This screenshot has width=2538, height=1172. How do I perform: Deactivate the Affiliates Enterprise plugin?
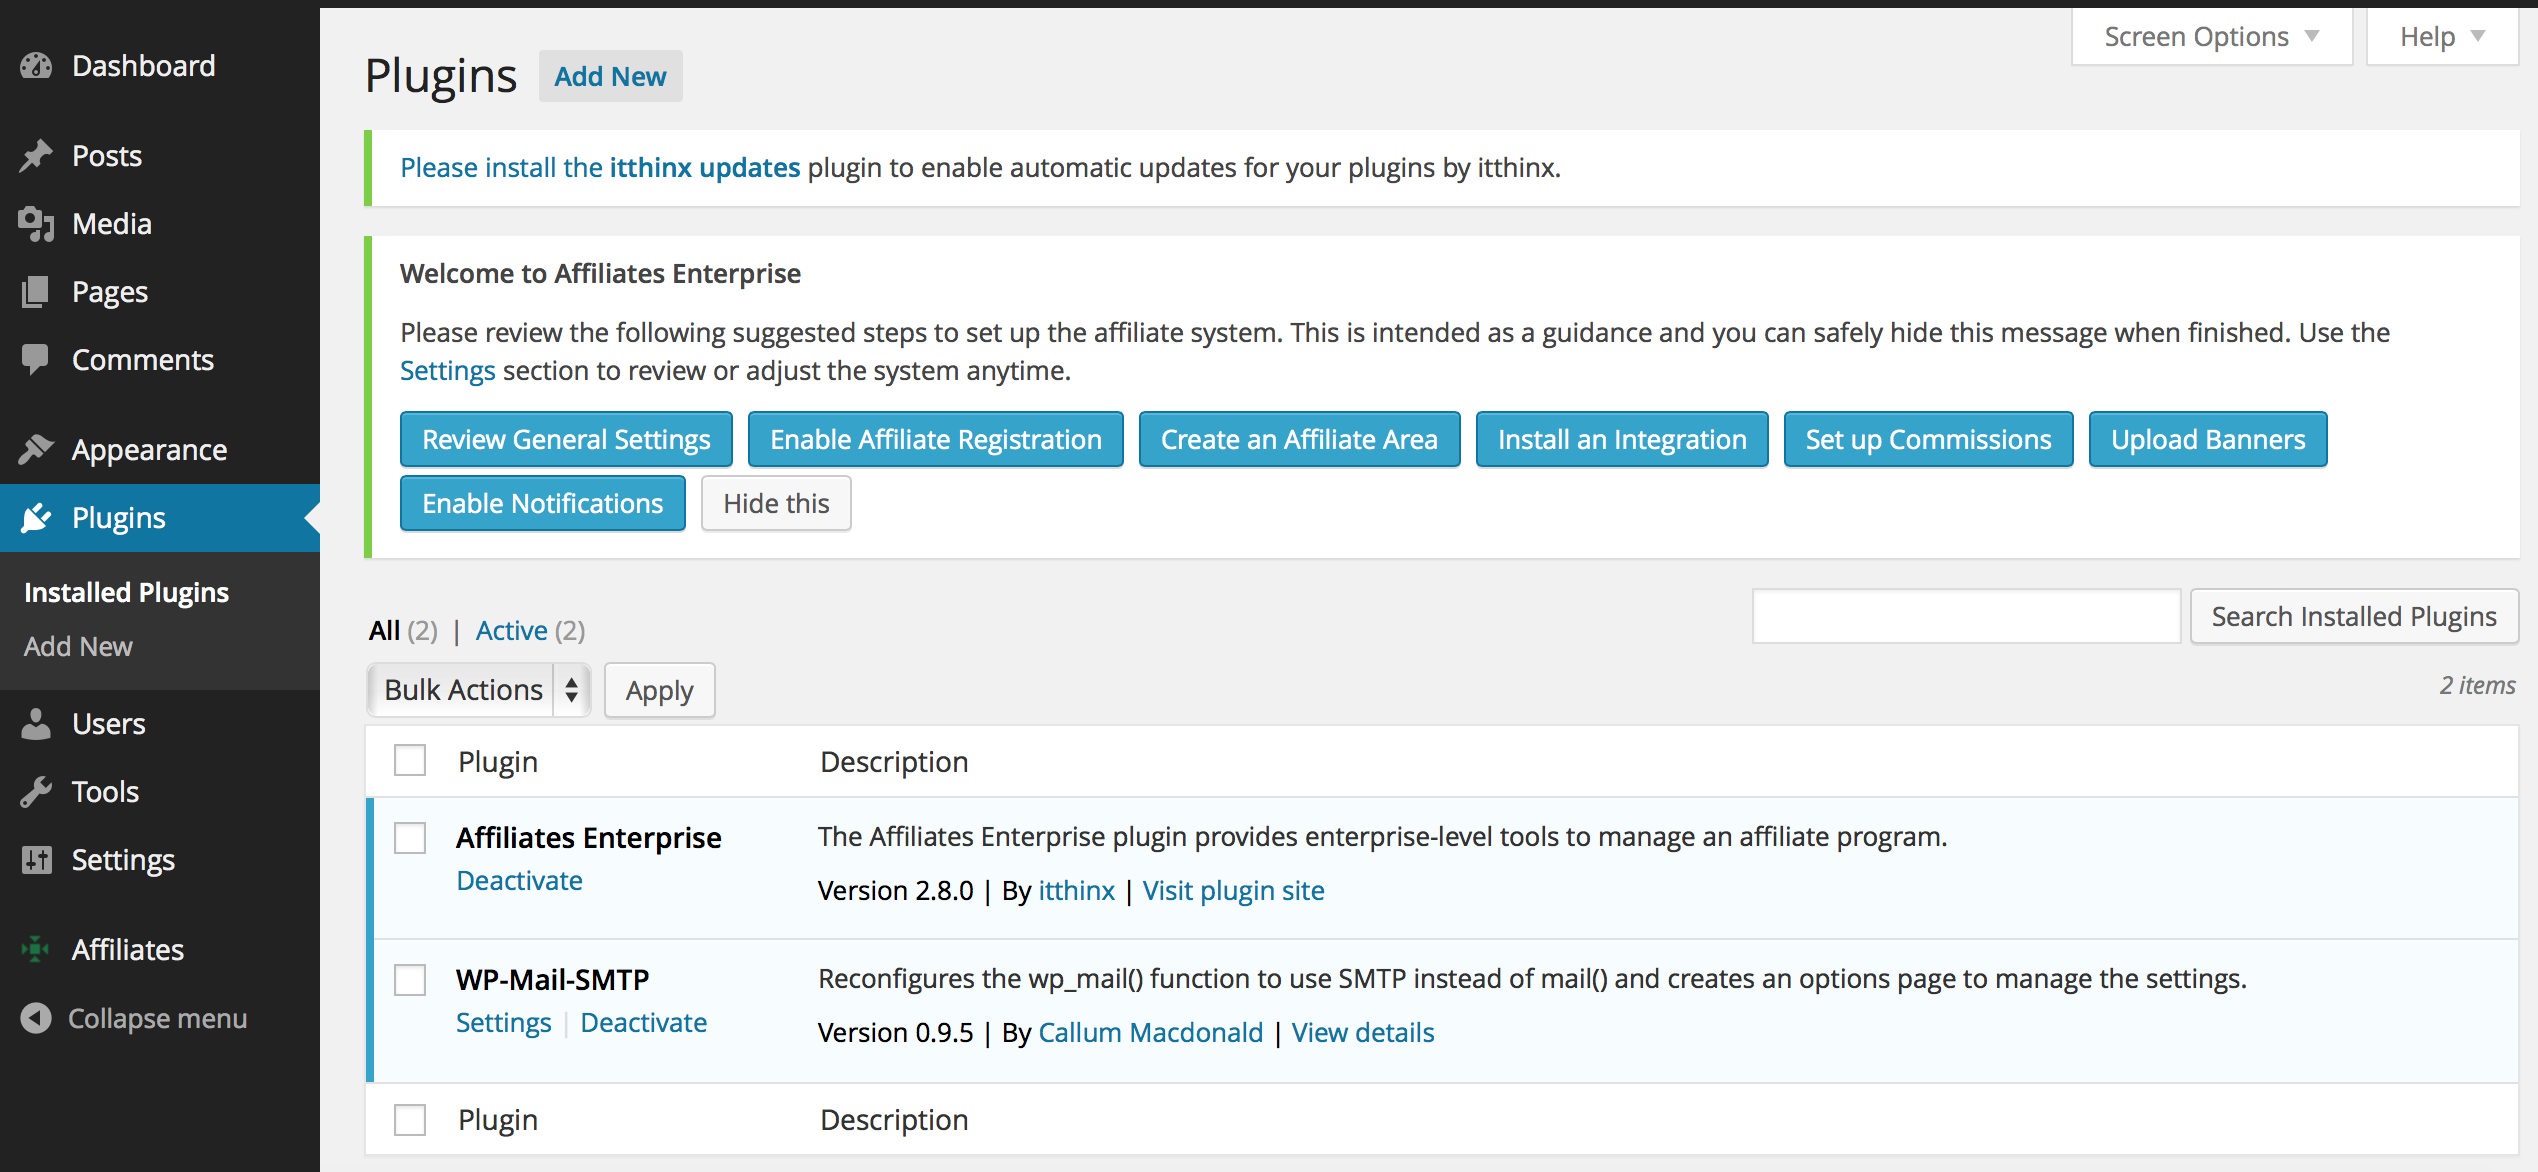coord(520,881)
